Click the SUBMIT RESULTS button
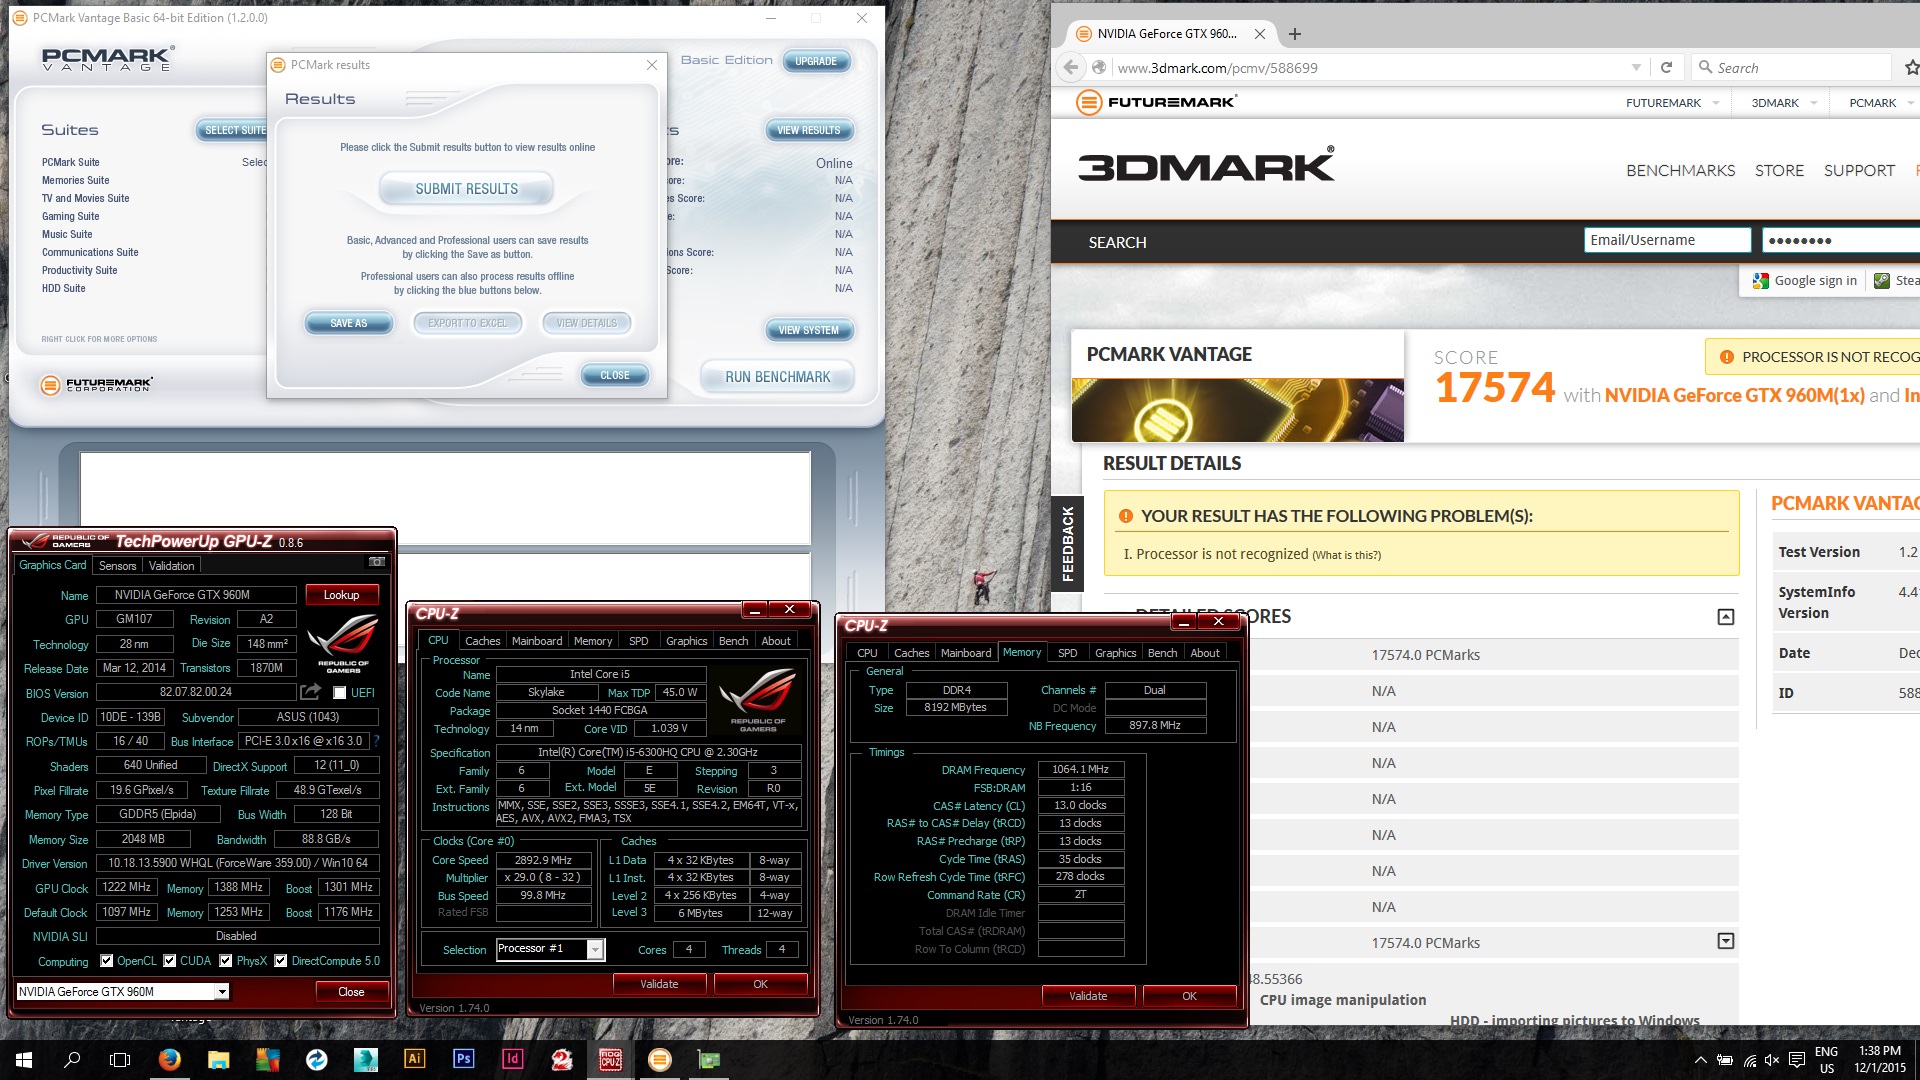Screen dimensions: 1920x1080 467,188
